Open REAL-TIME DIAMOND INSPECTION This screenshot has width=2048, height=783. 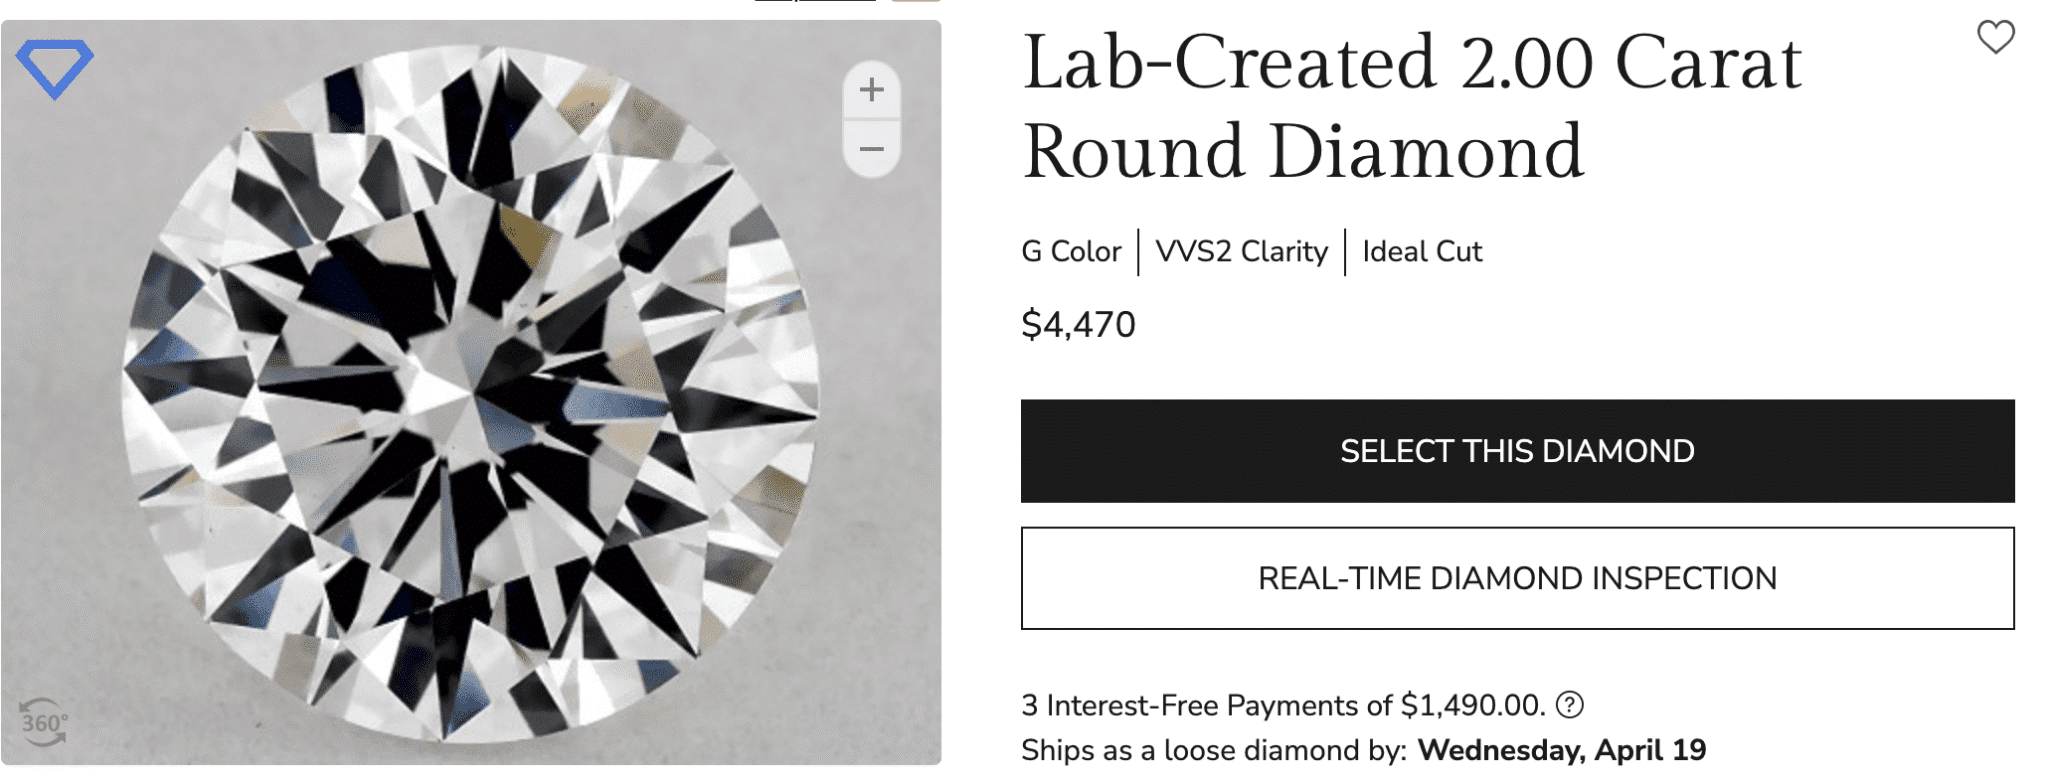click(x=1517, y=577)
